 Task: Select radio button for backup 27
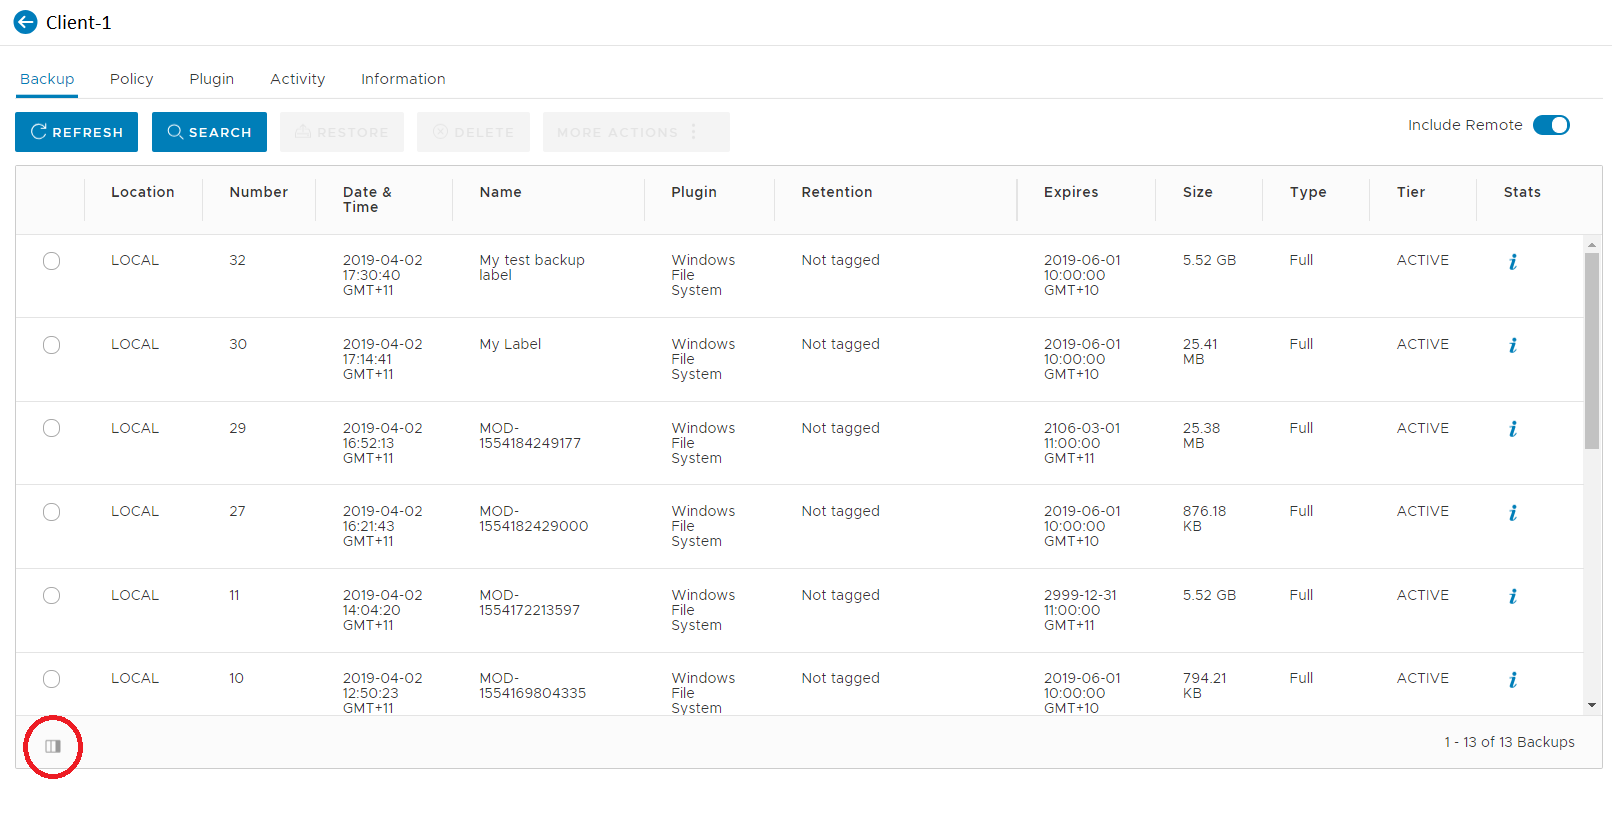[52, 512]
